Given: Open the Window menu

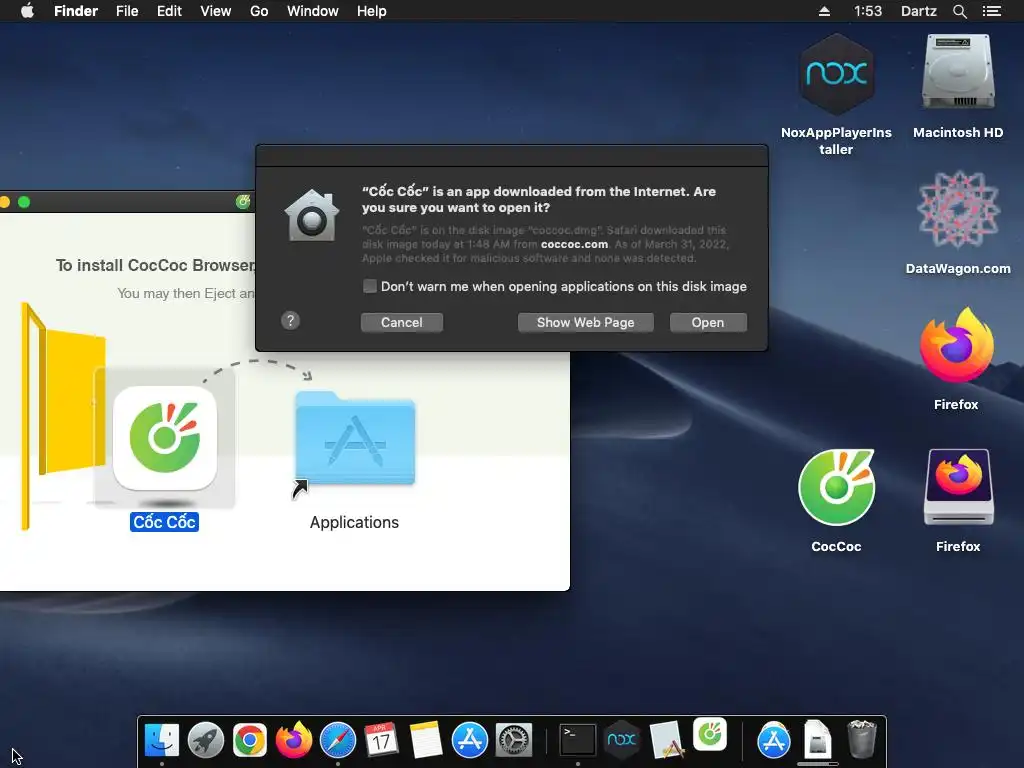Looking at the screenshot, I should pos(313,11).
